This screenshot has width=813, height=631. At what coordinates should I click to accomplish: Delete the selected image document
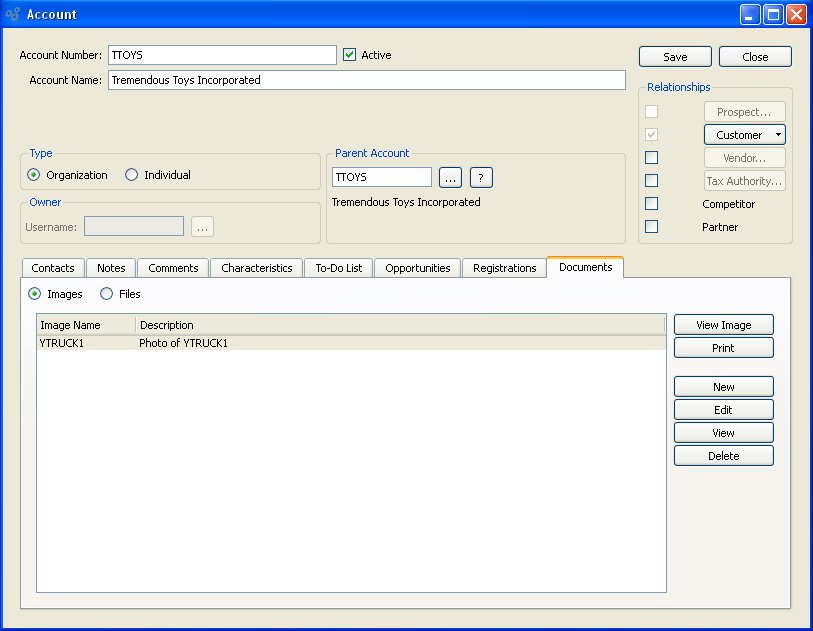[723, 456]
